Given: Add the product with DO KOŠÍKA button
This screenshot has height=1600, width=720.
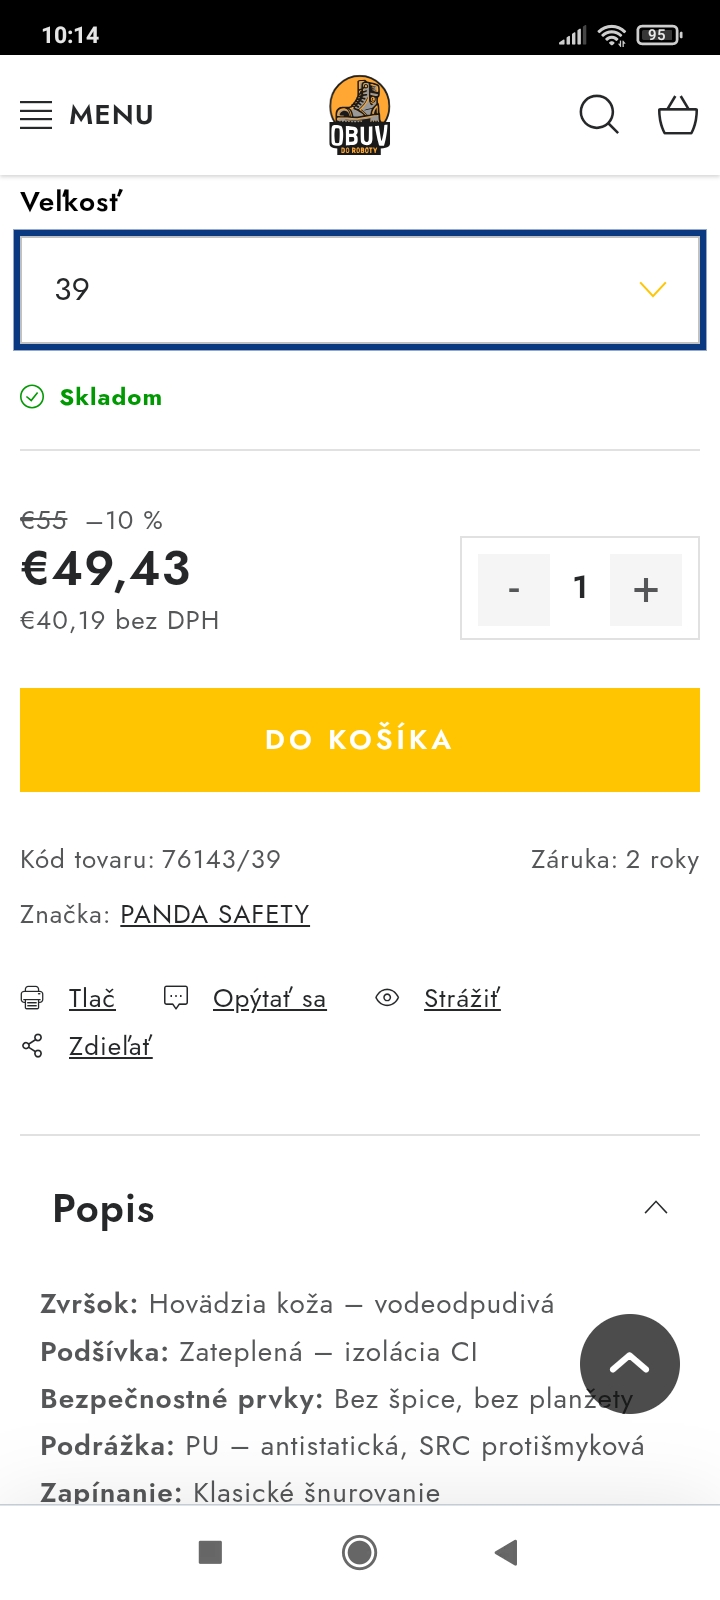Looking at the screenshot, I should pos(360,740).
